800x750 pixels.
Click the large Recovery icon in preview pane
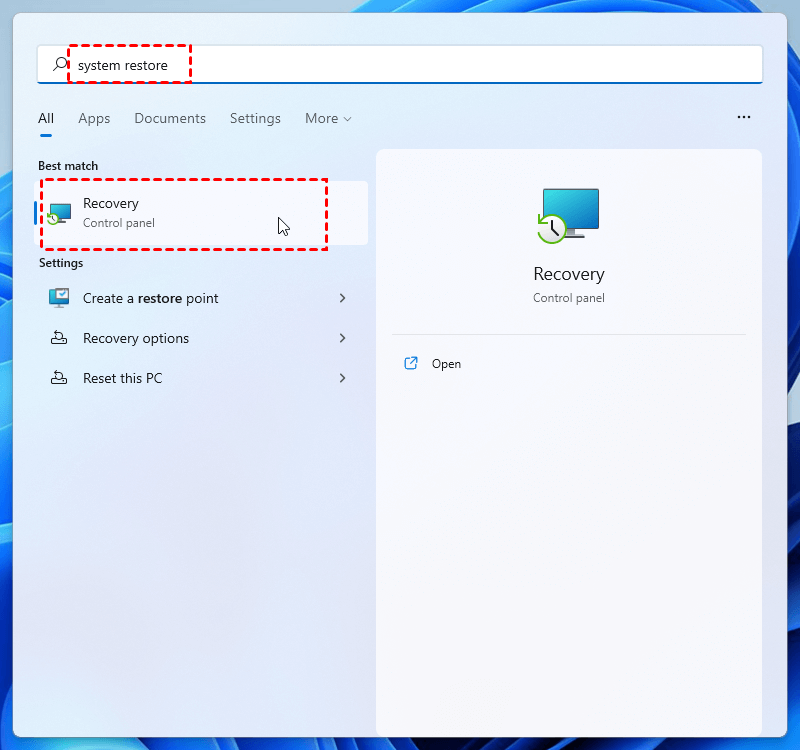tap(568, 216)
